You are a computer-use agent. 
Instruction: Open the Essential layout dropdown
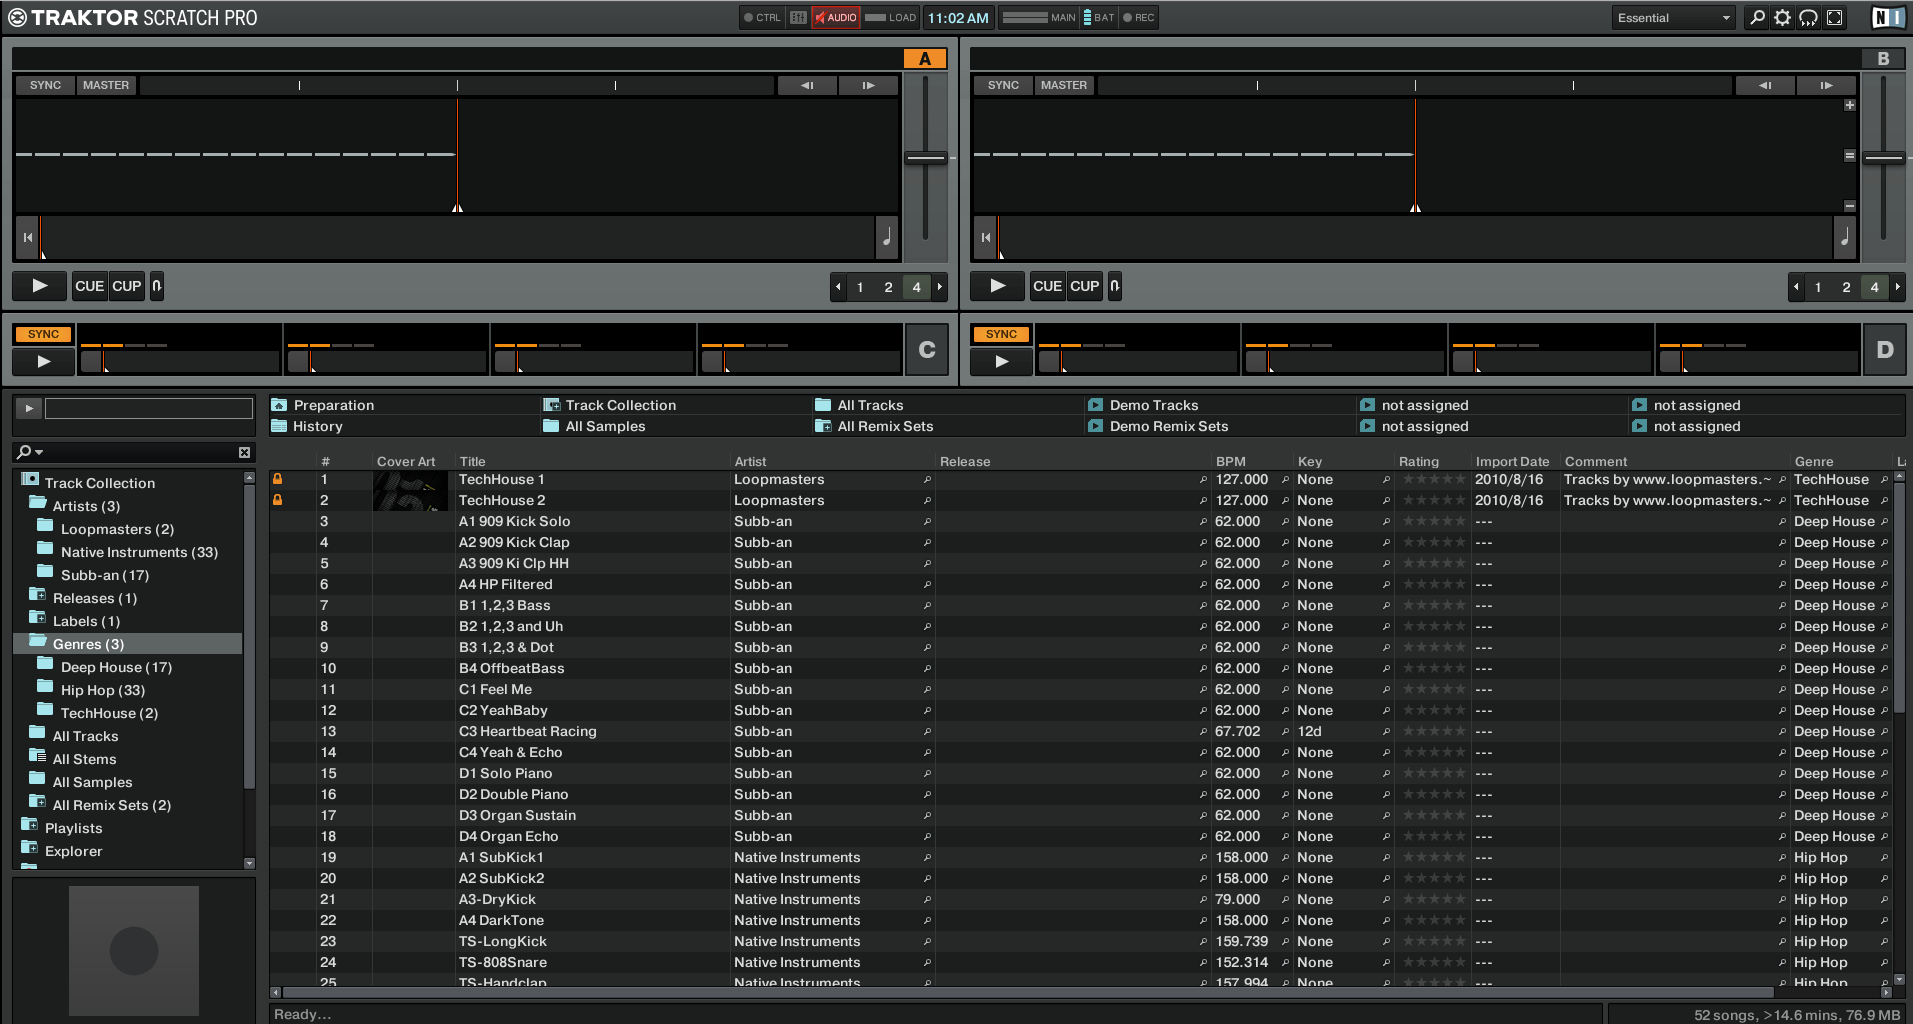1673,17
